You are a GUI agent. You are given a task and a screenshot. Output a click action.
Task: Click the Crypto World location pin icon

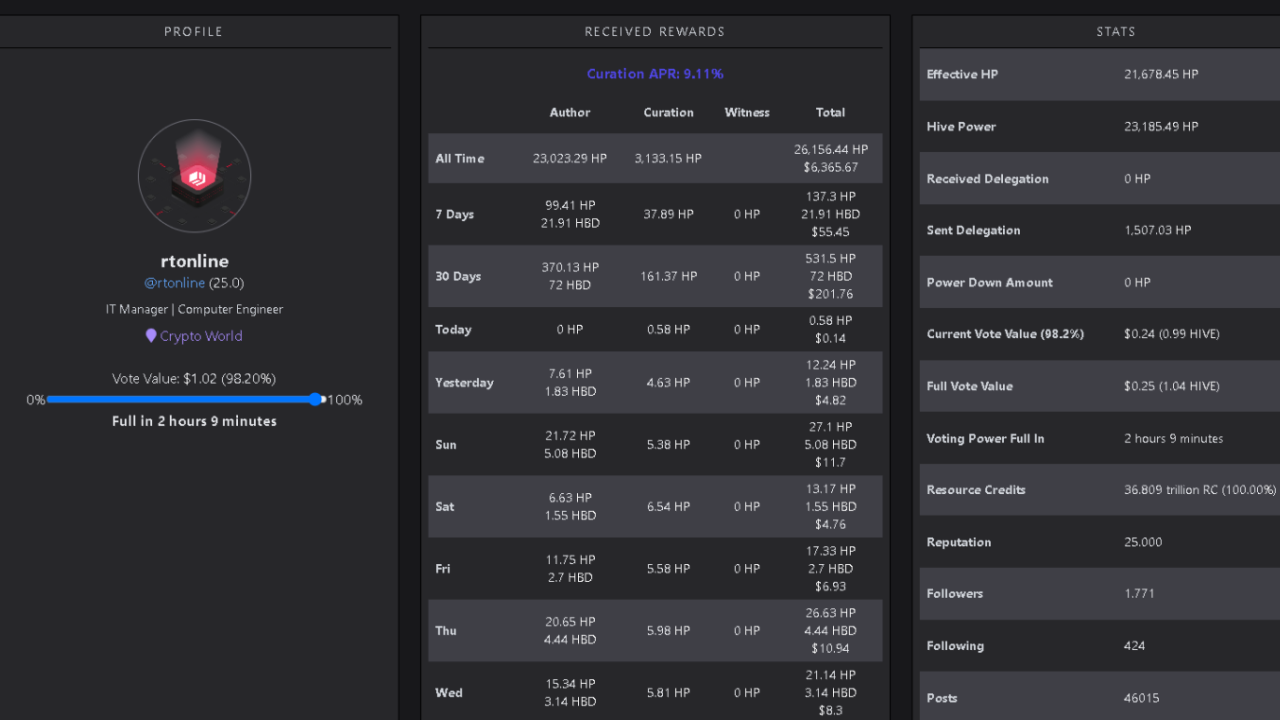tap(151, 336)
